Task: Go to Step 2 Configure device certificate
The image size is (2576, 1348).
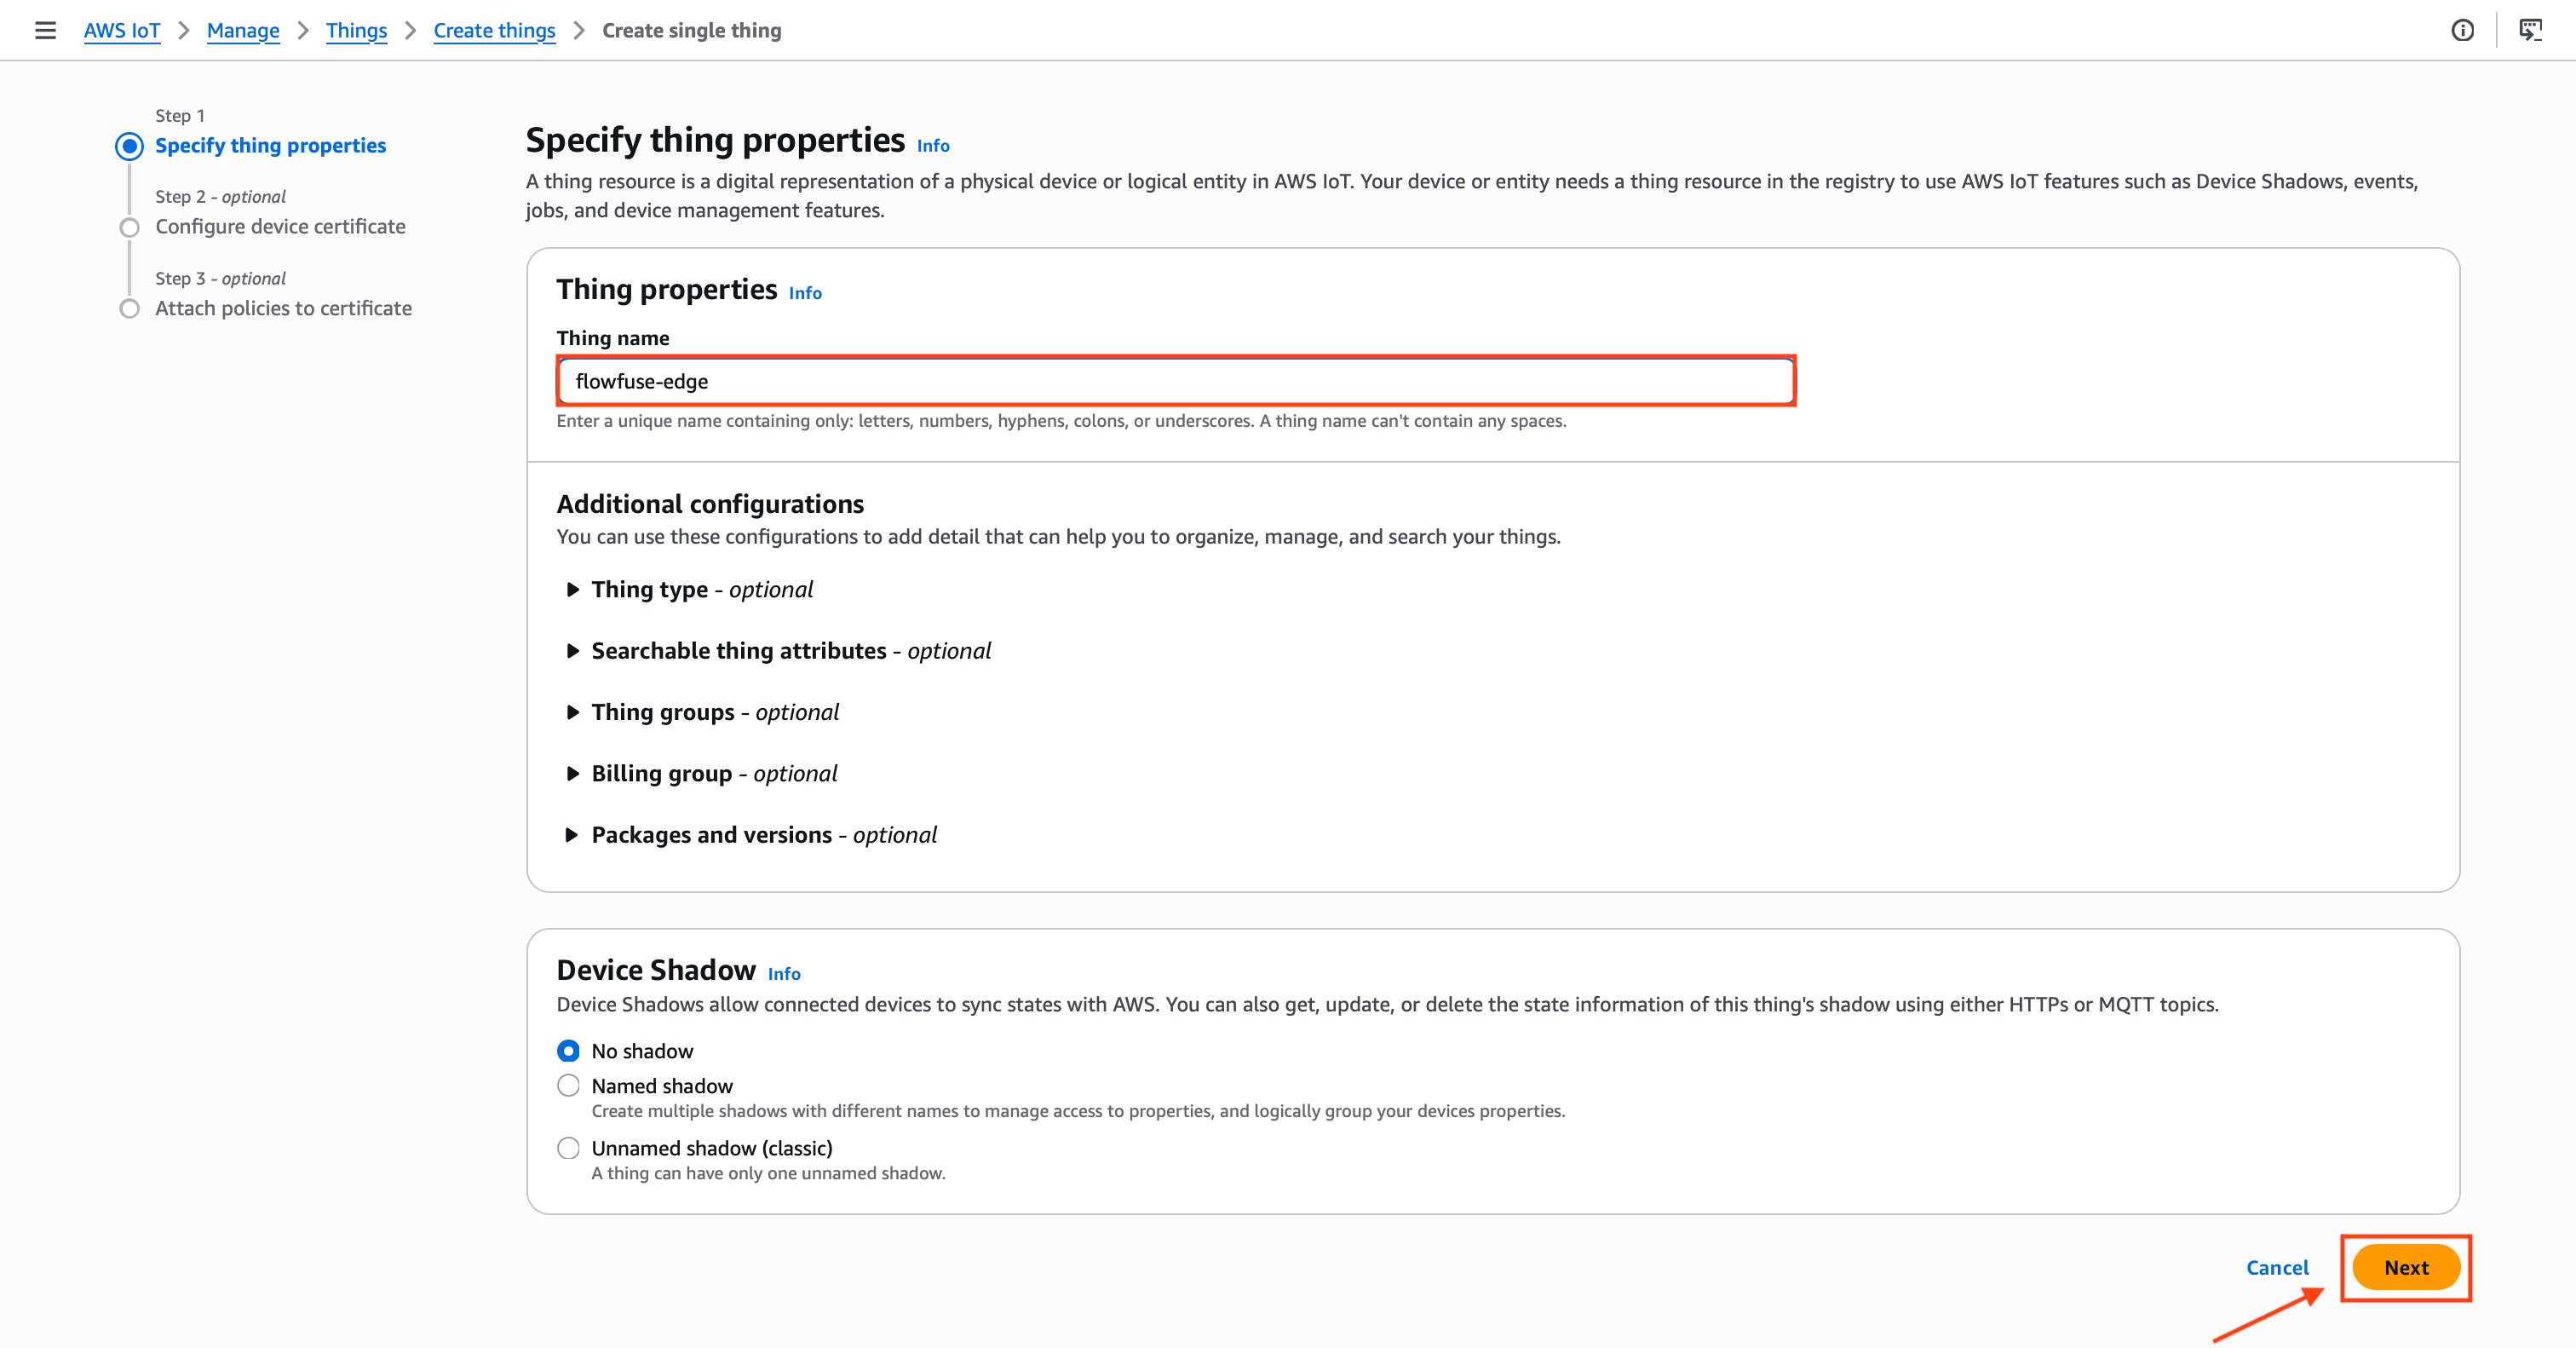Action: [x=280, y=226]
